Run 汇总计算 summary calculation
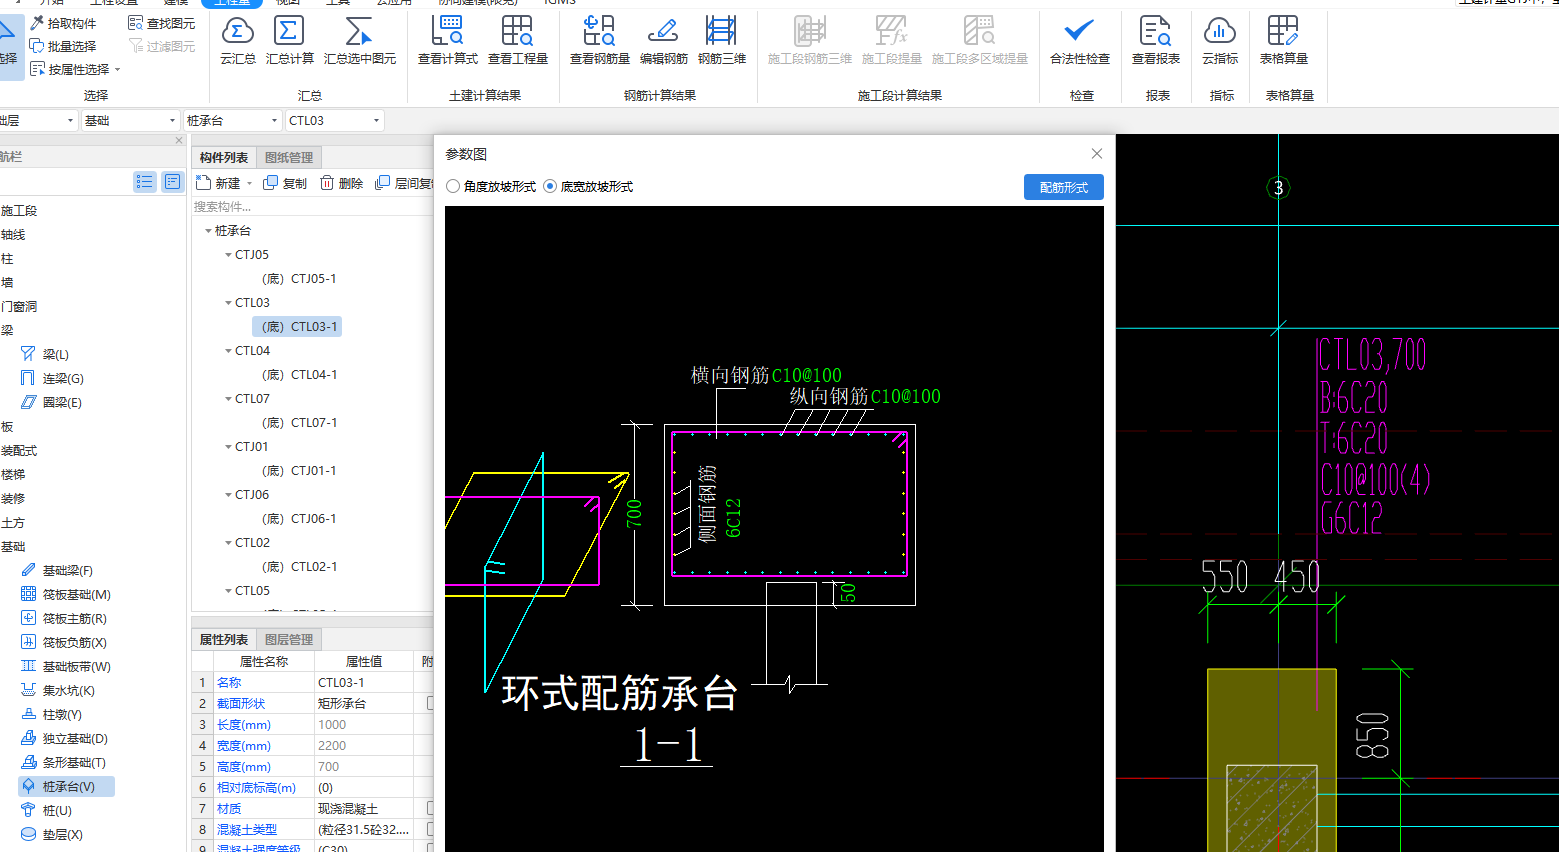Viewport: 1559px width, 852px height. 289,41
